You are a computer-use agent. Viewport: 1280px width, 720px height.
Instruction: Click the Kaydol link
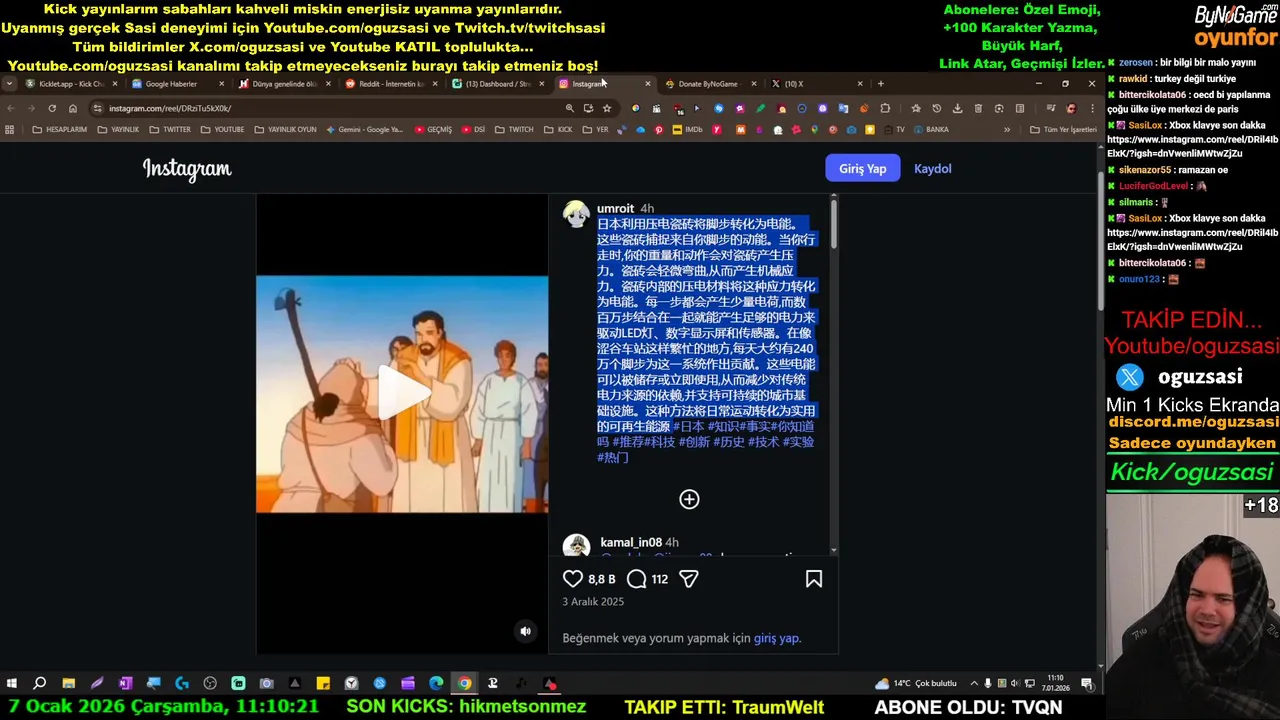point(932,168)
